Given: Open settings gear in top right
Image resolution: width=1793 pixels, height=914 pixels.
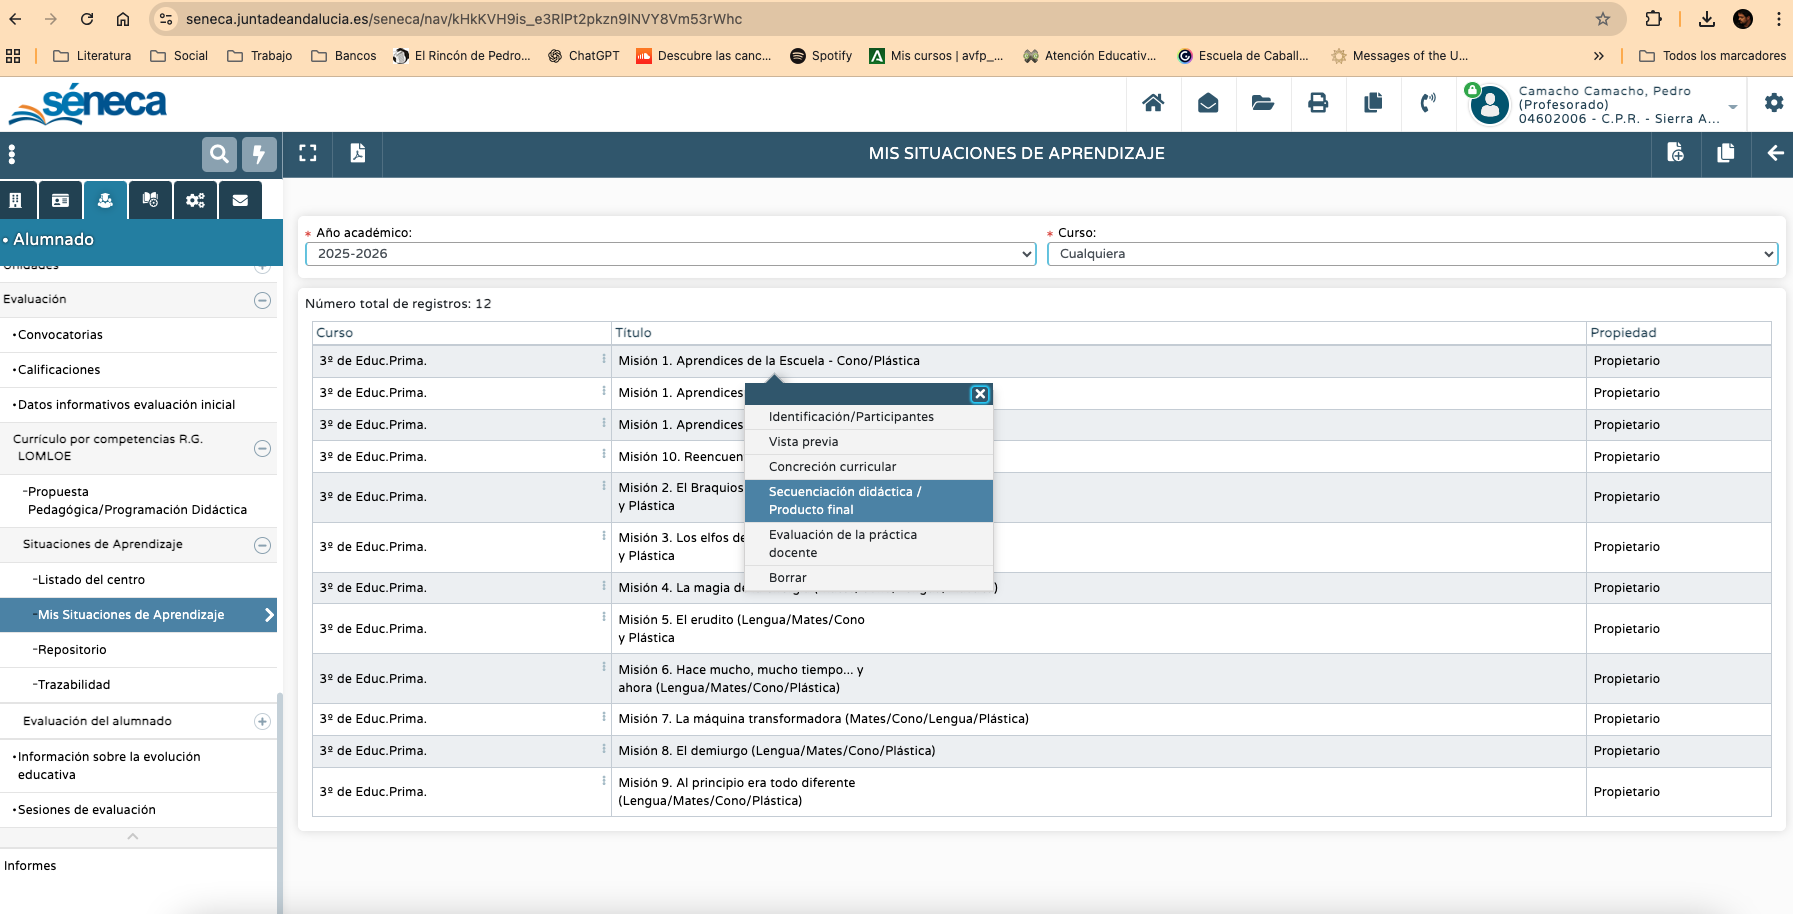Looking at the screenshot, I should tap(1773, 103).
